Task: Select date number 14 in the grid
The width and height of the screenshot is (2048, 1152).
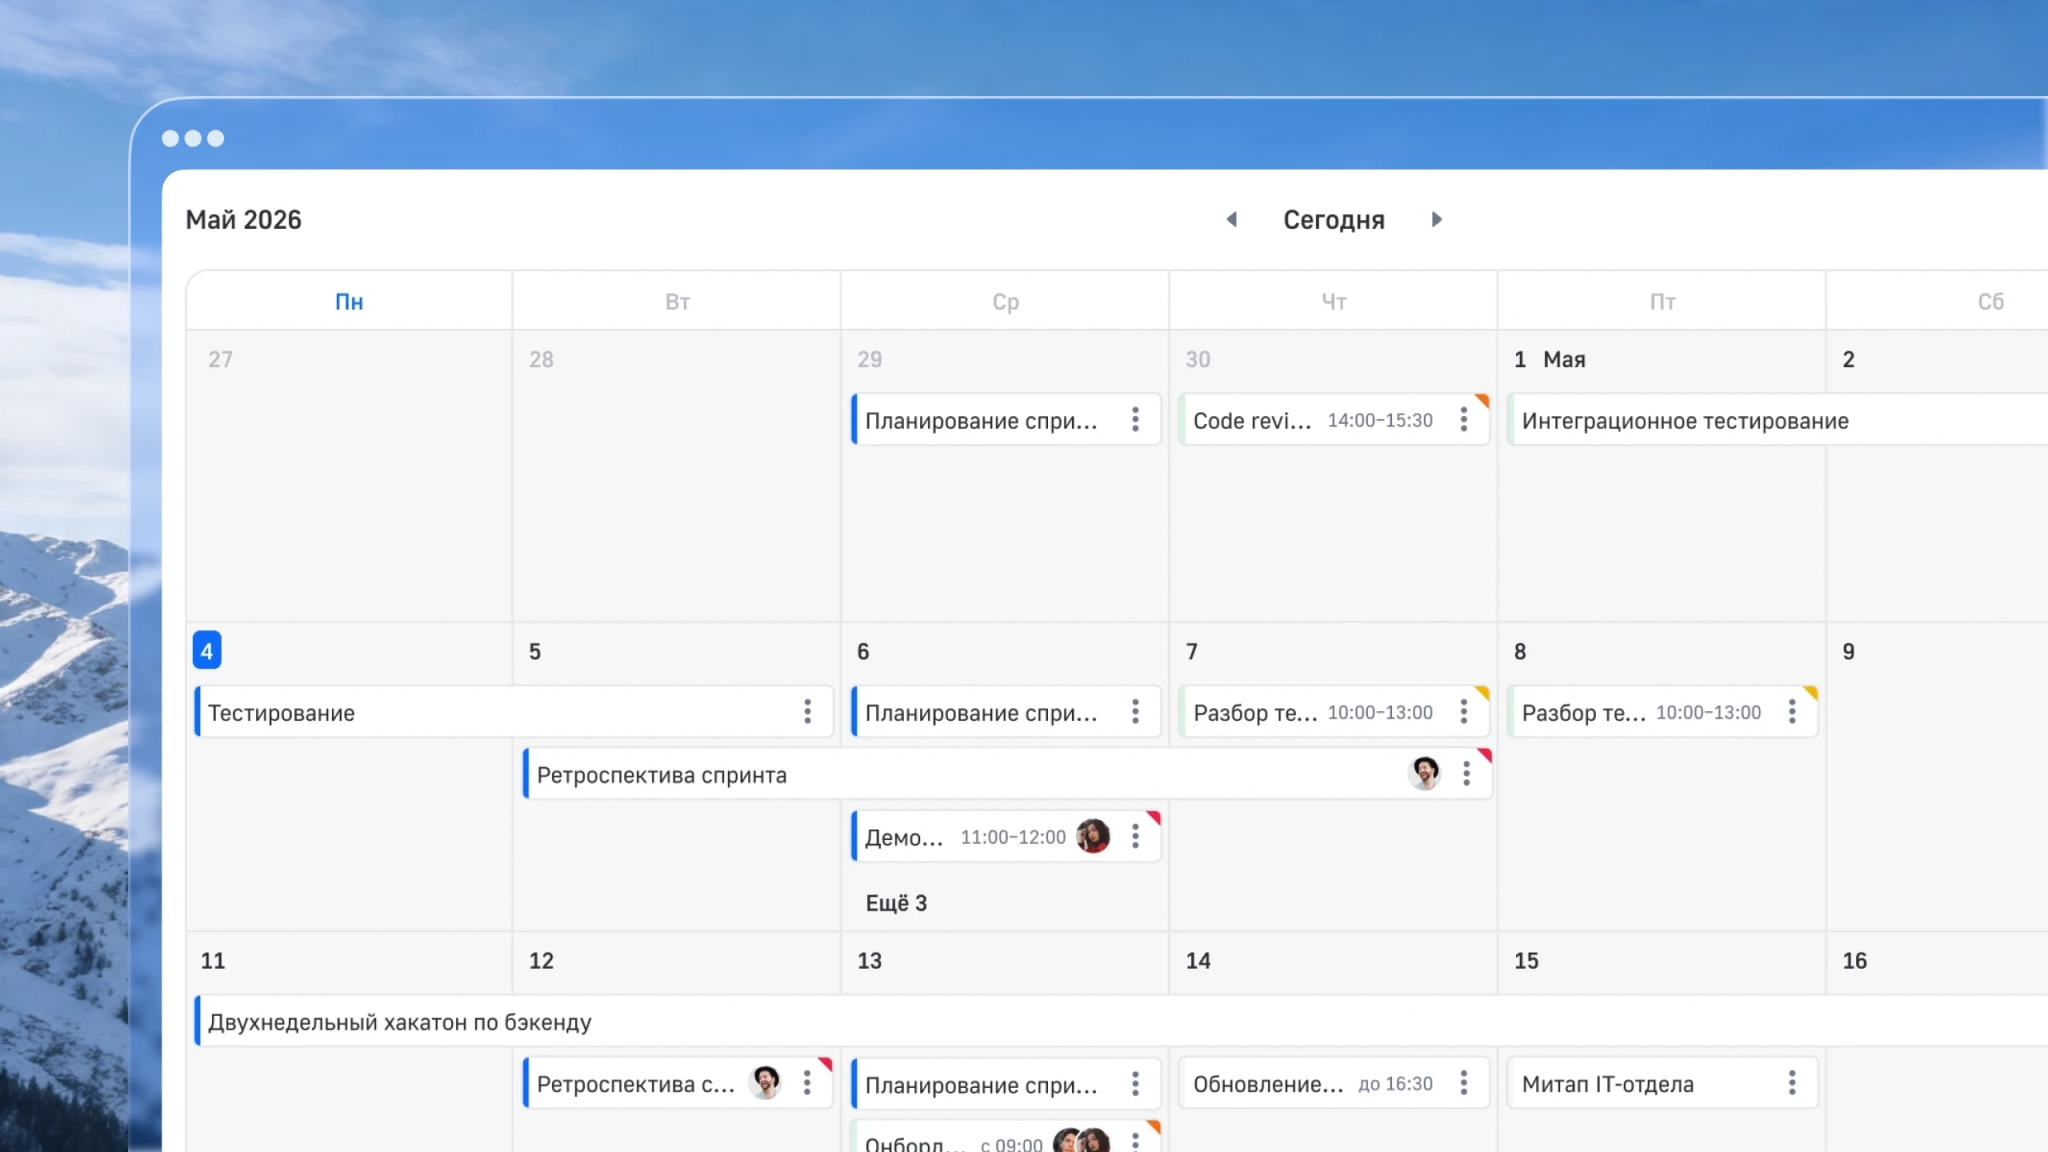Action: pos(1198,960)
